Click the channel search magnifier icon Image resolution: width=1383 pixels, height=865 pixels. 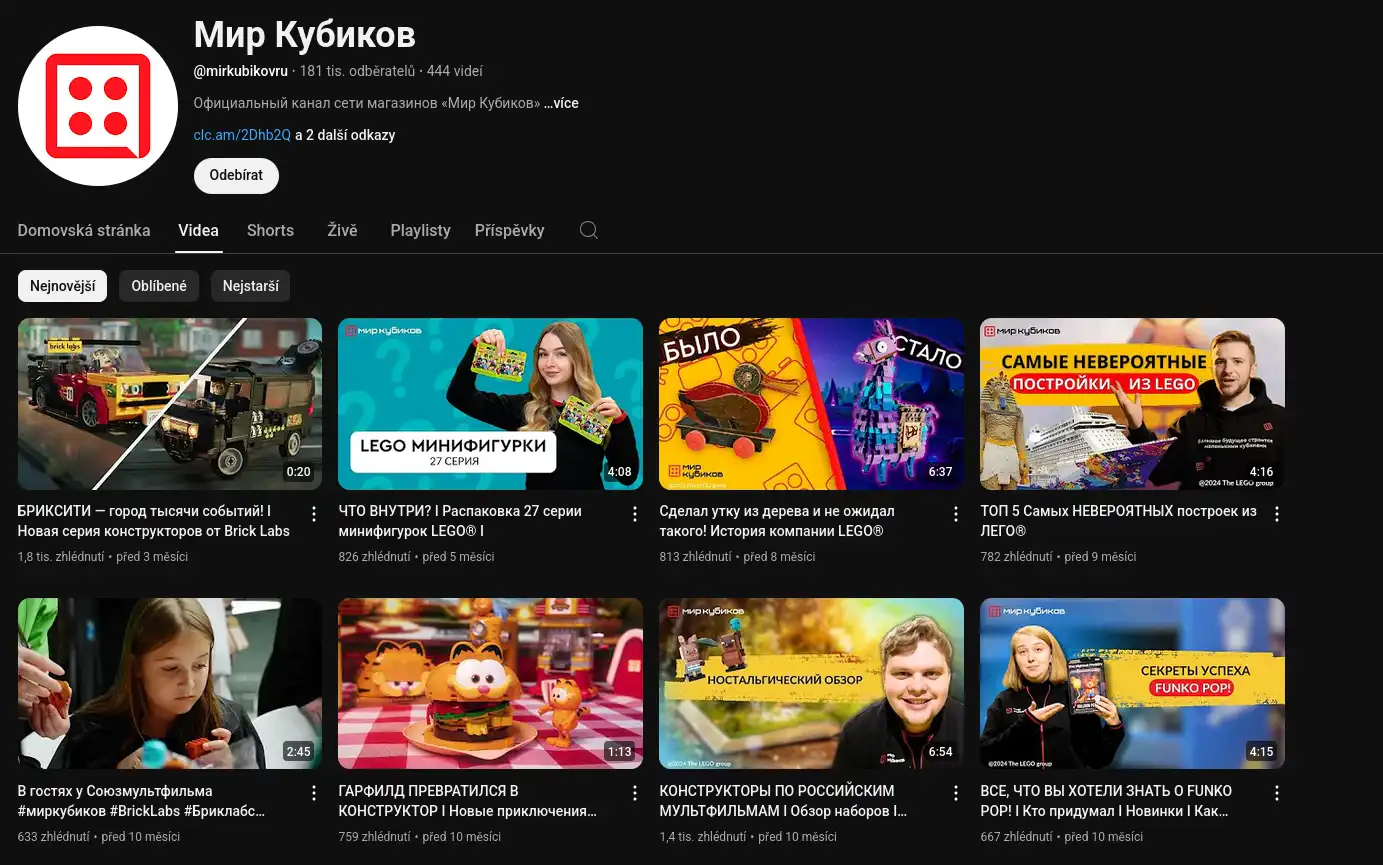589,230
